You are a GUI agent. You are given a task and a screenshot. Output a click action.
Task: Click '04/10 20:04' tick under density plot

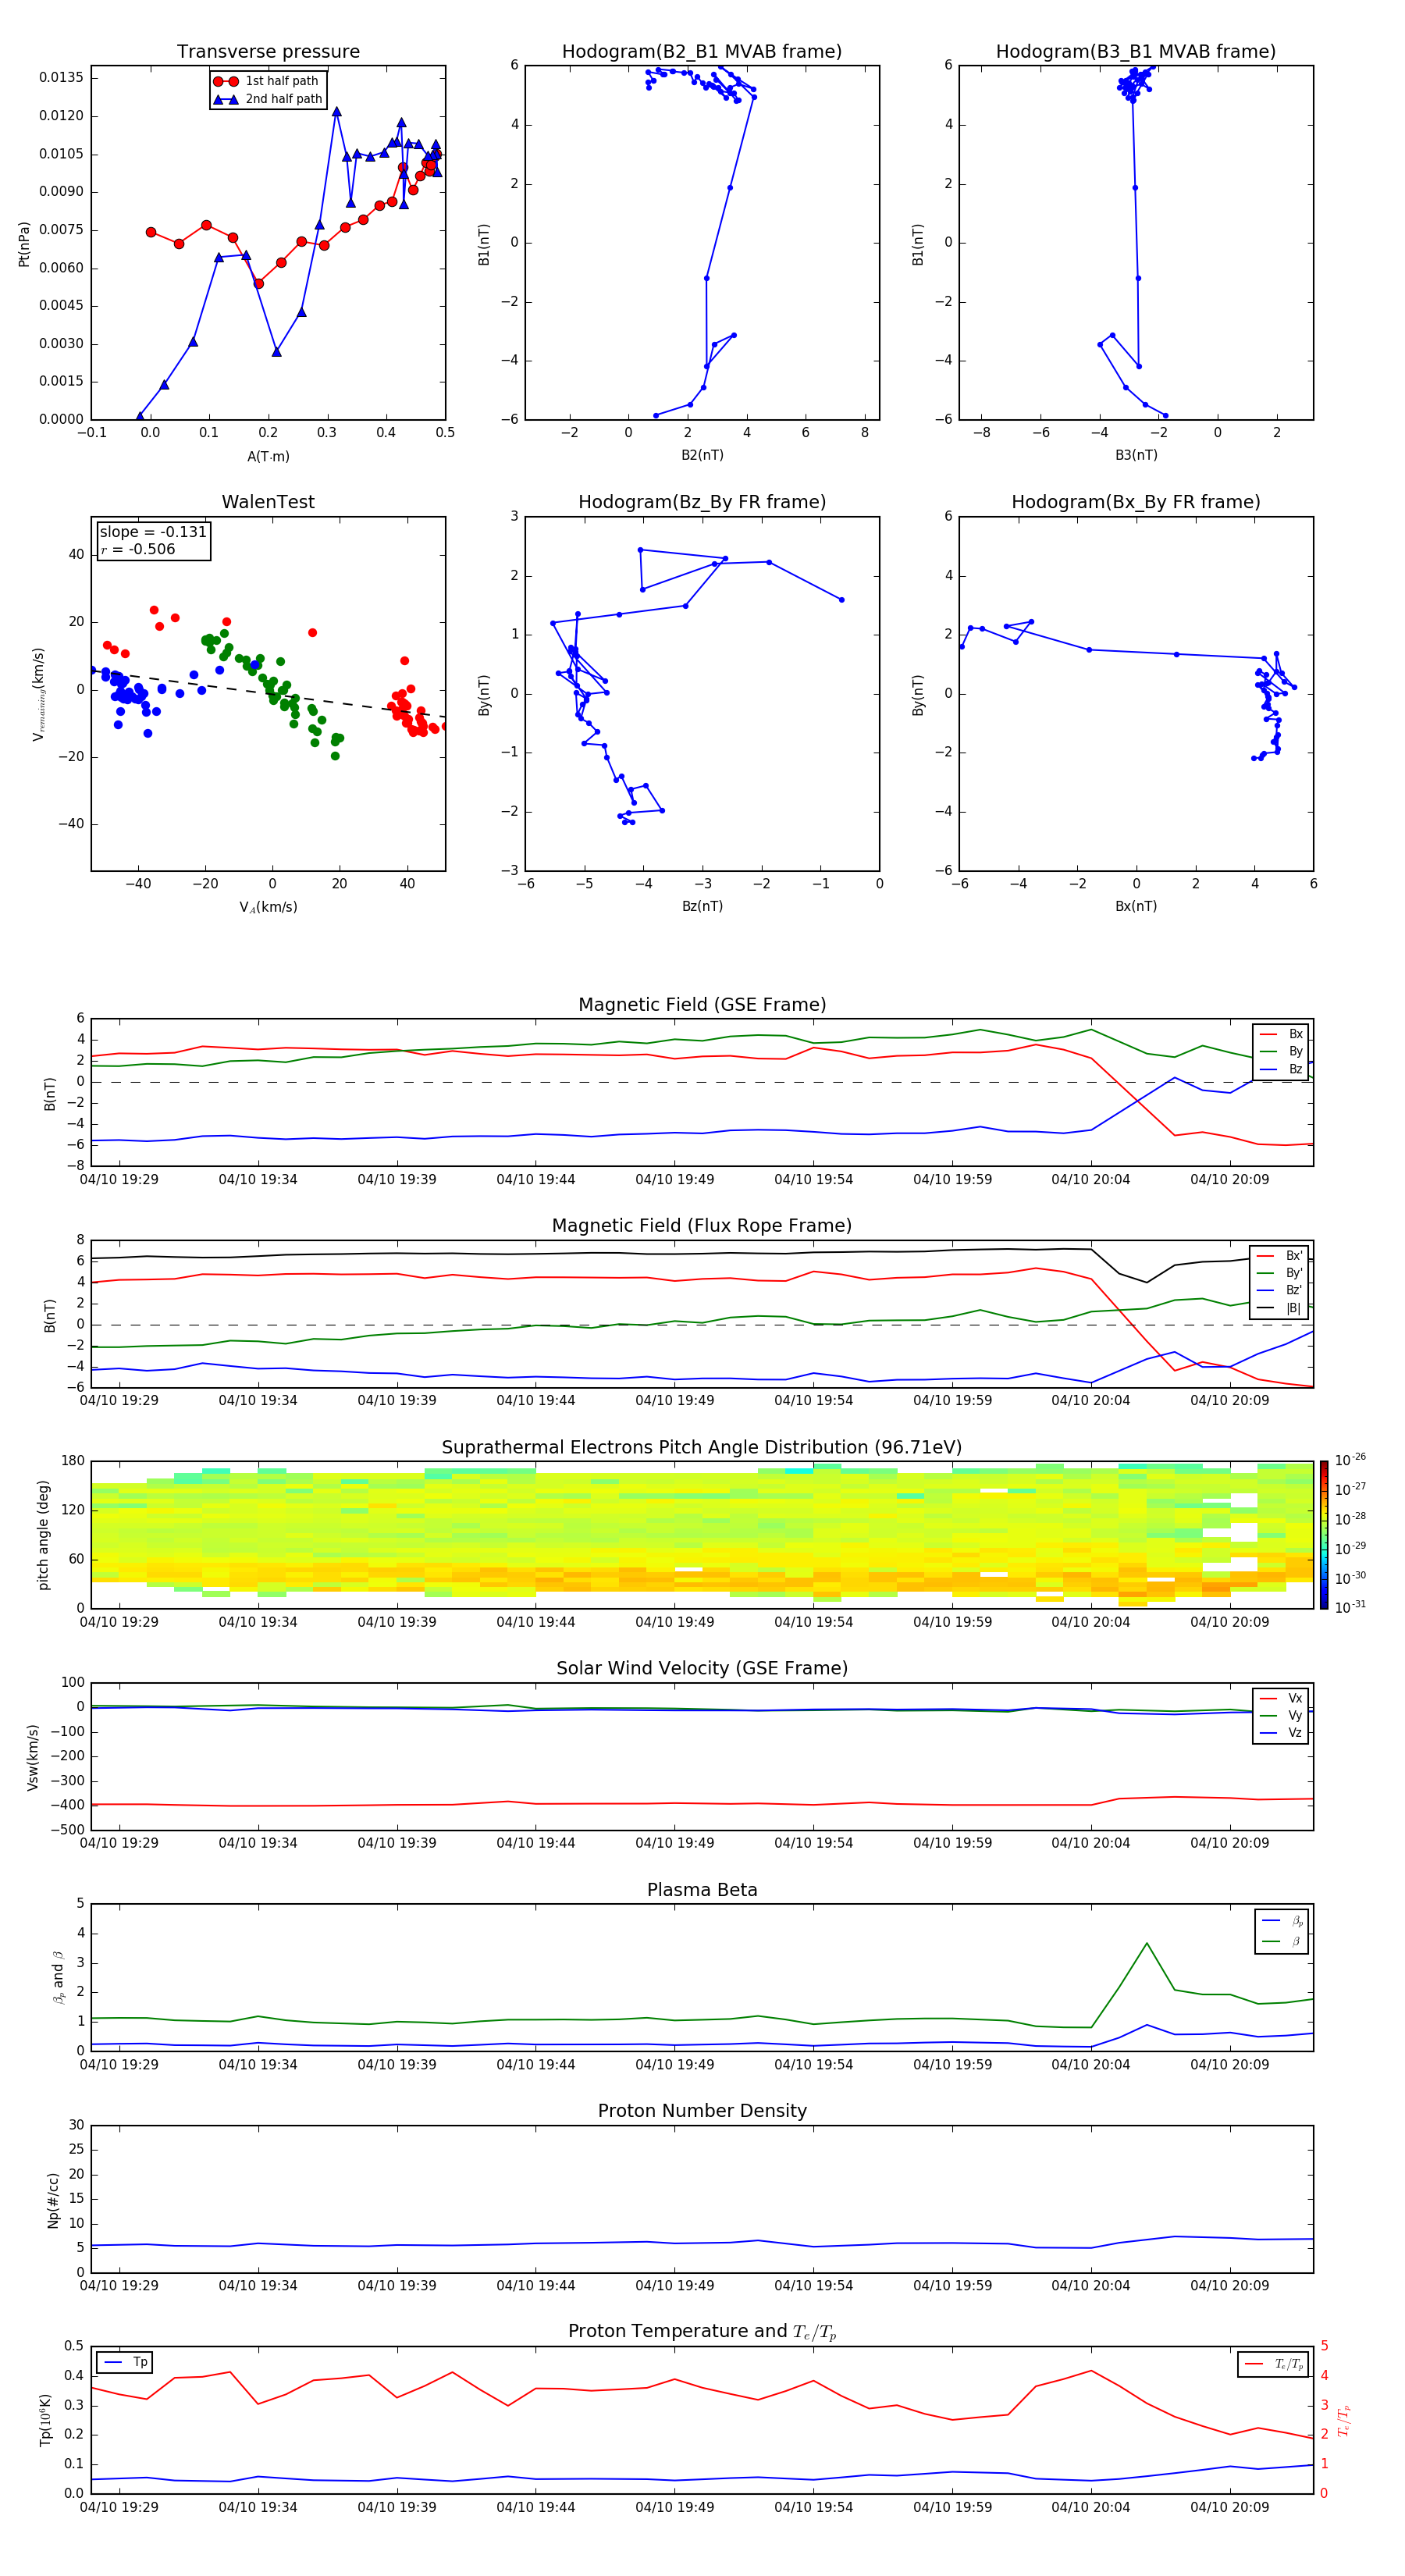point(1090,2286)
